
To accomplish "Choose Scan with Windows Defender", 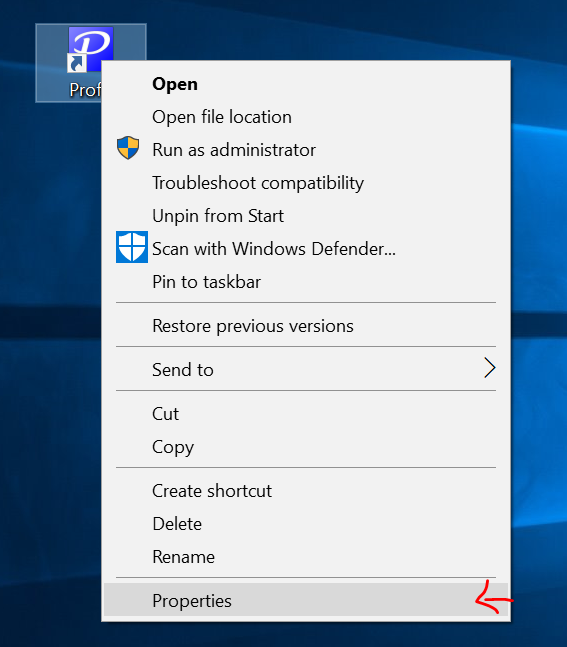I will pyautogui.click(x=306, y=249).
